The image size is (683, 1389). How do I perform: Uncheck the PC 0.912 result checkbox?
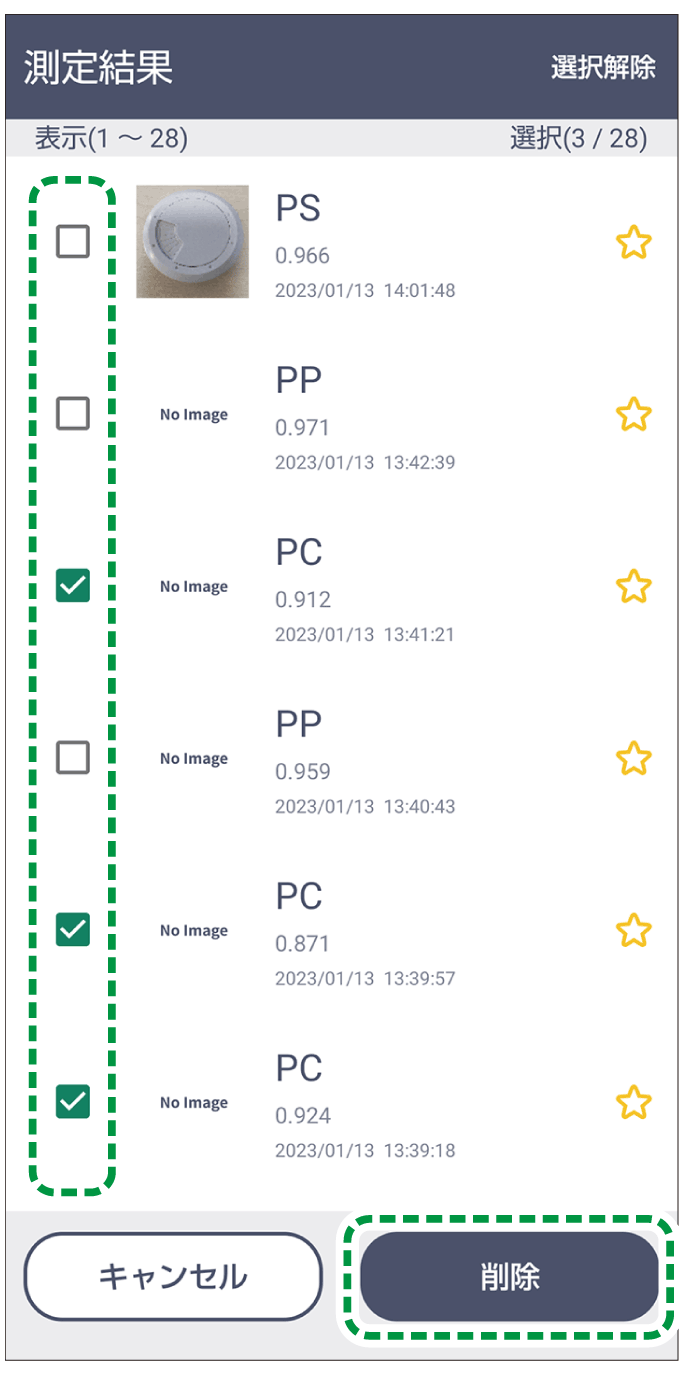[73, 585]
